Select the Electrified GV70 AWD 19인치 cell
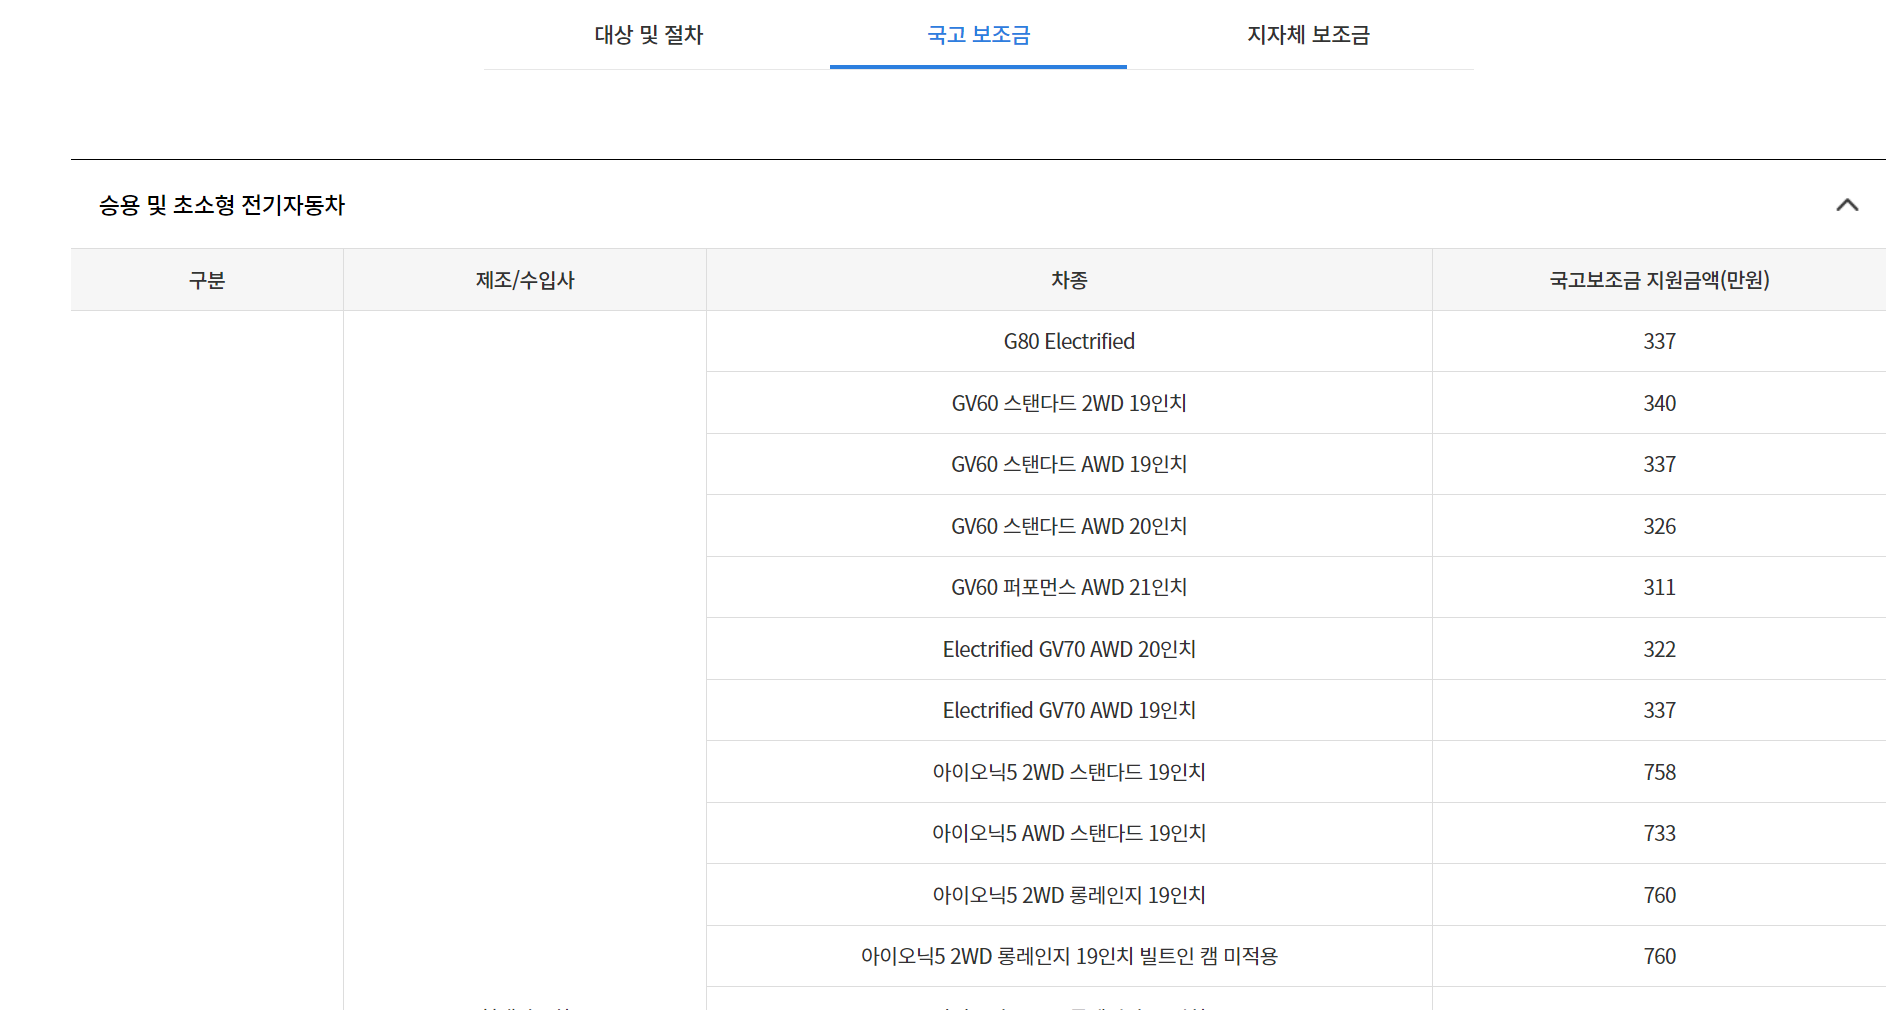This screenshot has height=1010, width=1899. pos(1069,711)
